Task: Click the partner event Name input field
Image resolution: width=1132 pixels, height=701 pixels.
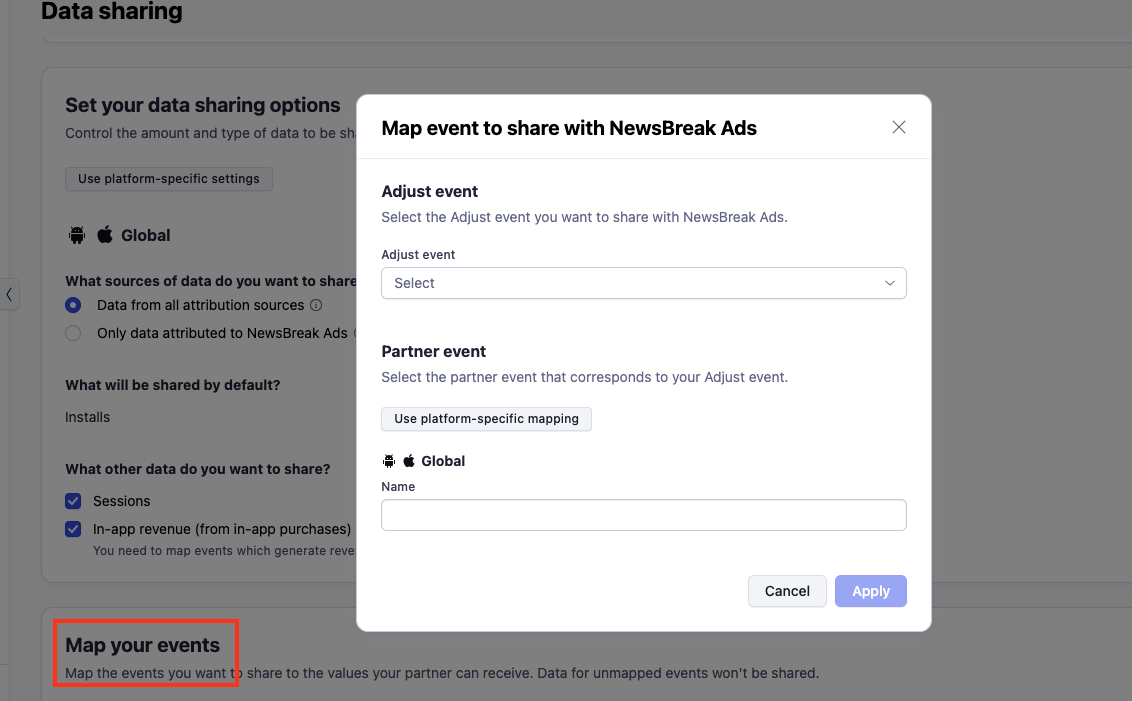Action: point(643,515)
